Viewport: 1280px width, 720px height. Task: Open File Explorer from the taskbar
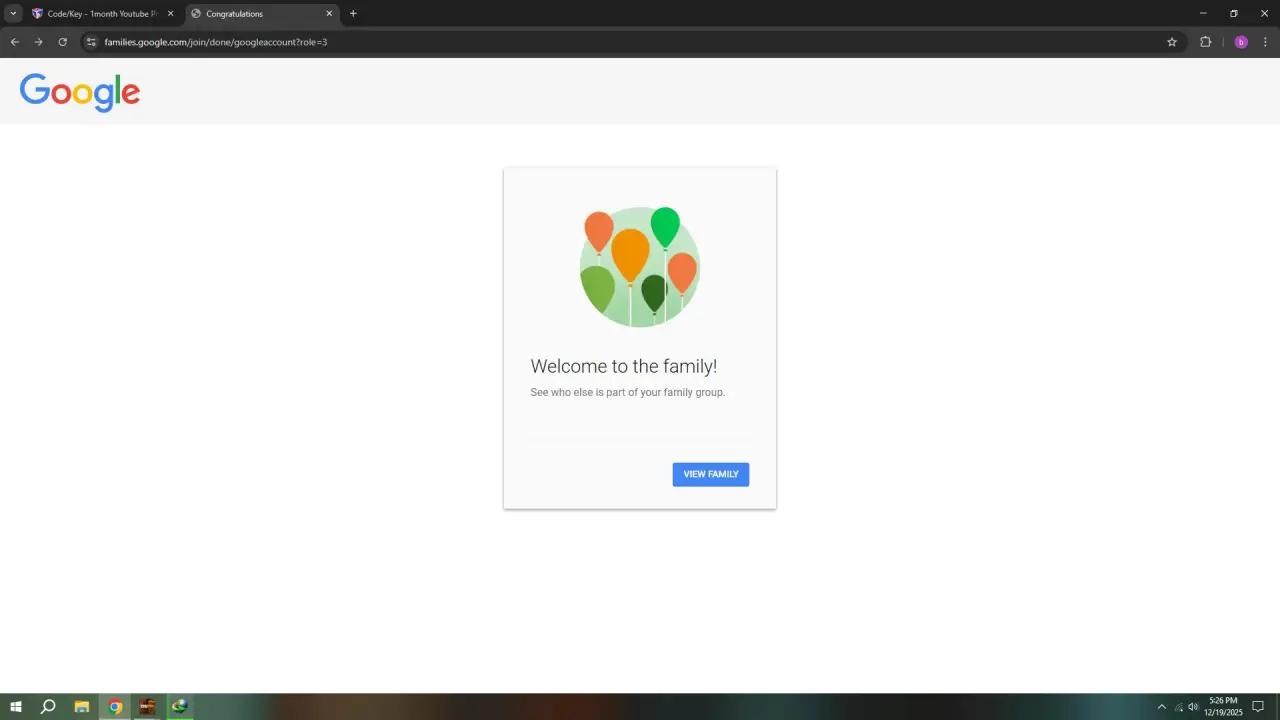82,707
